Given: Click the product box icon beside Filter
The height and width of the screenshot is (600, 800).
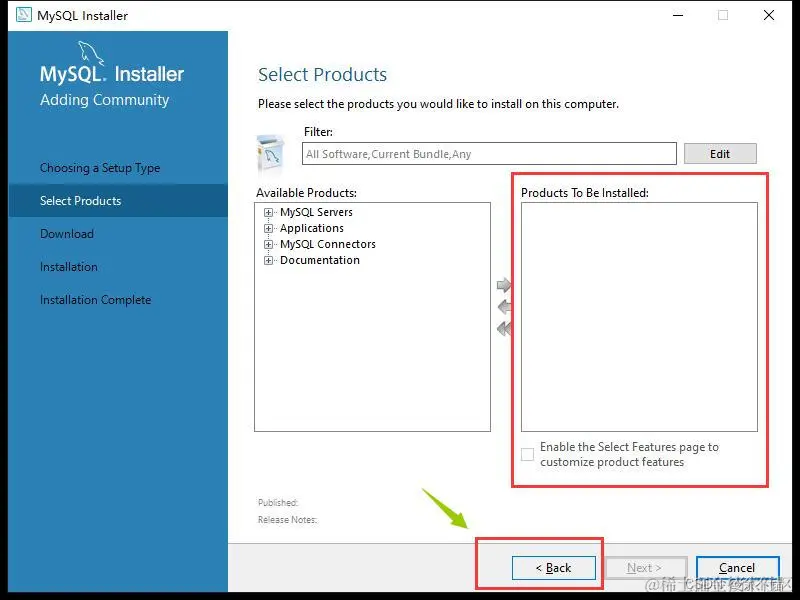Looking at the screenshot, I should 271,154.
